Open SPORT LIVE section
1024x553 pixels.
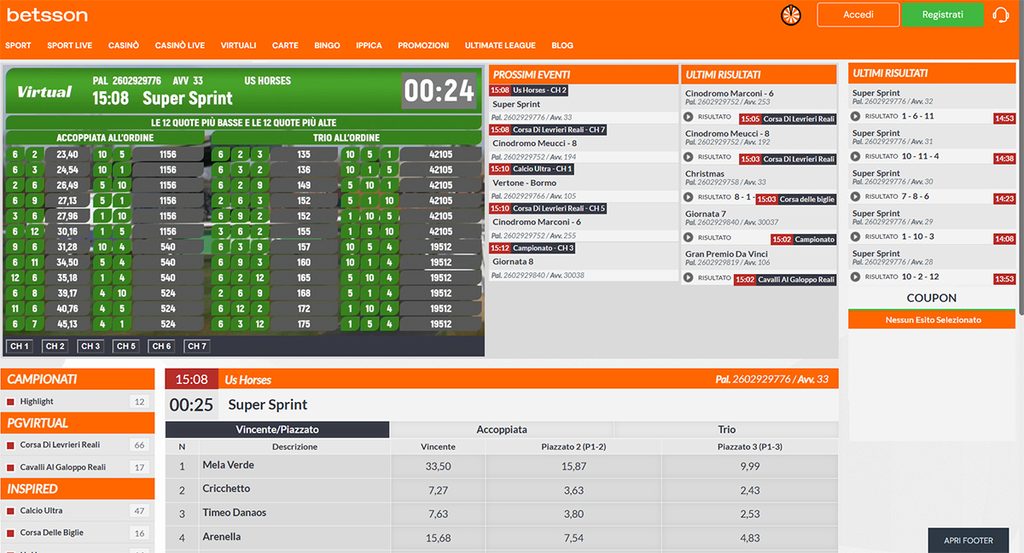point(69,45)
